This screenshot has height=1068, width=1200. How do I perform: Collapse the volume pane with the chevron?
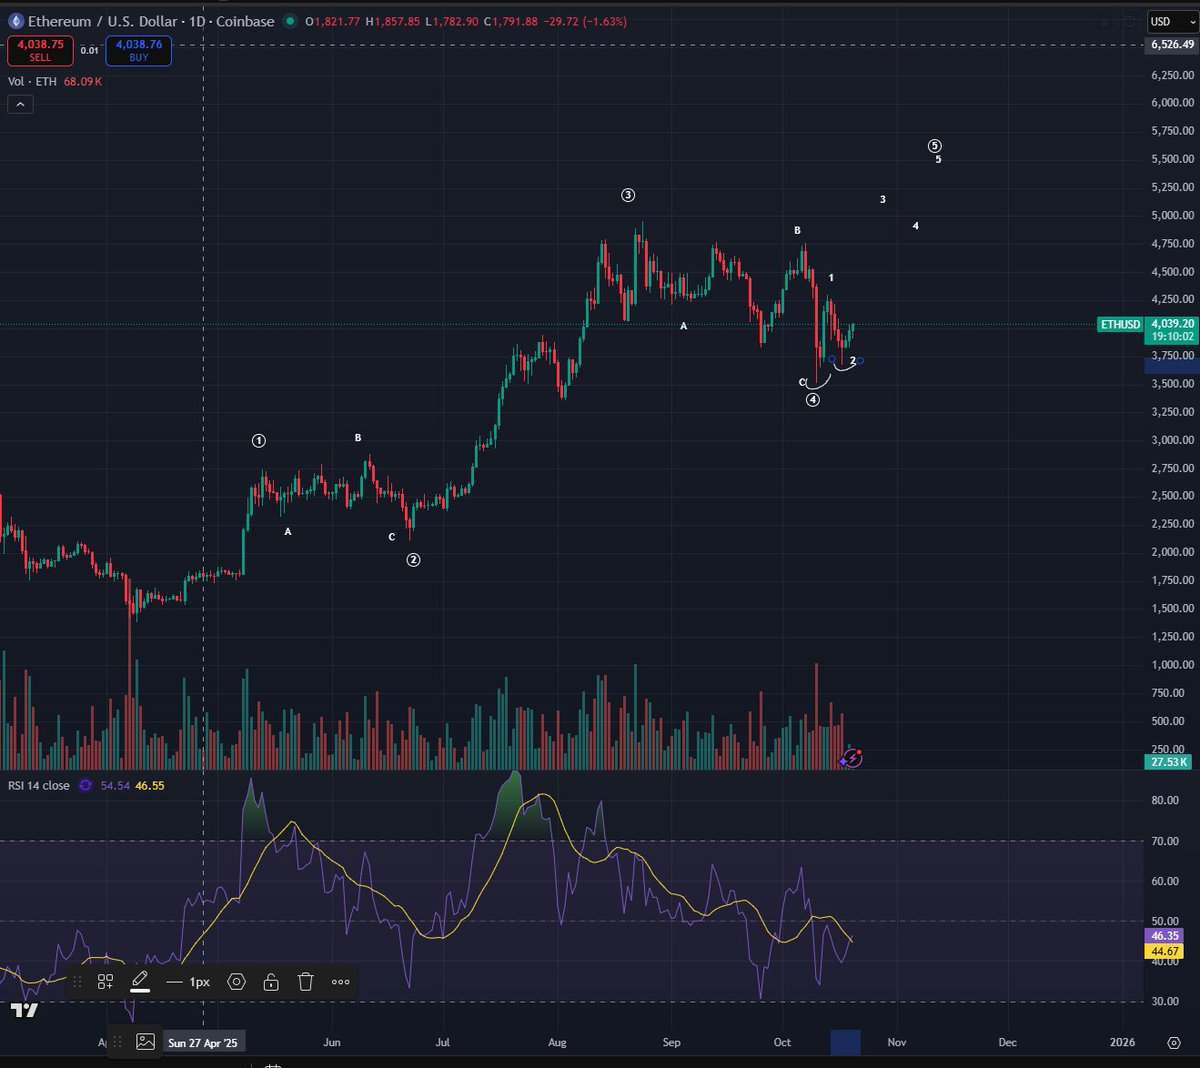pos(20,104)
